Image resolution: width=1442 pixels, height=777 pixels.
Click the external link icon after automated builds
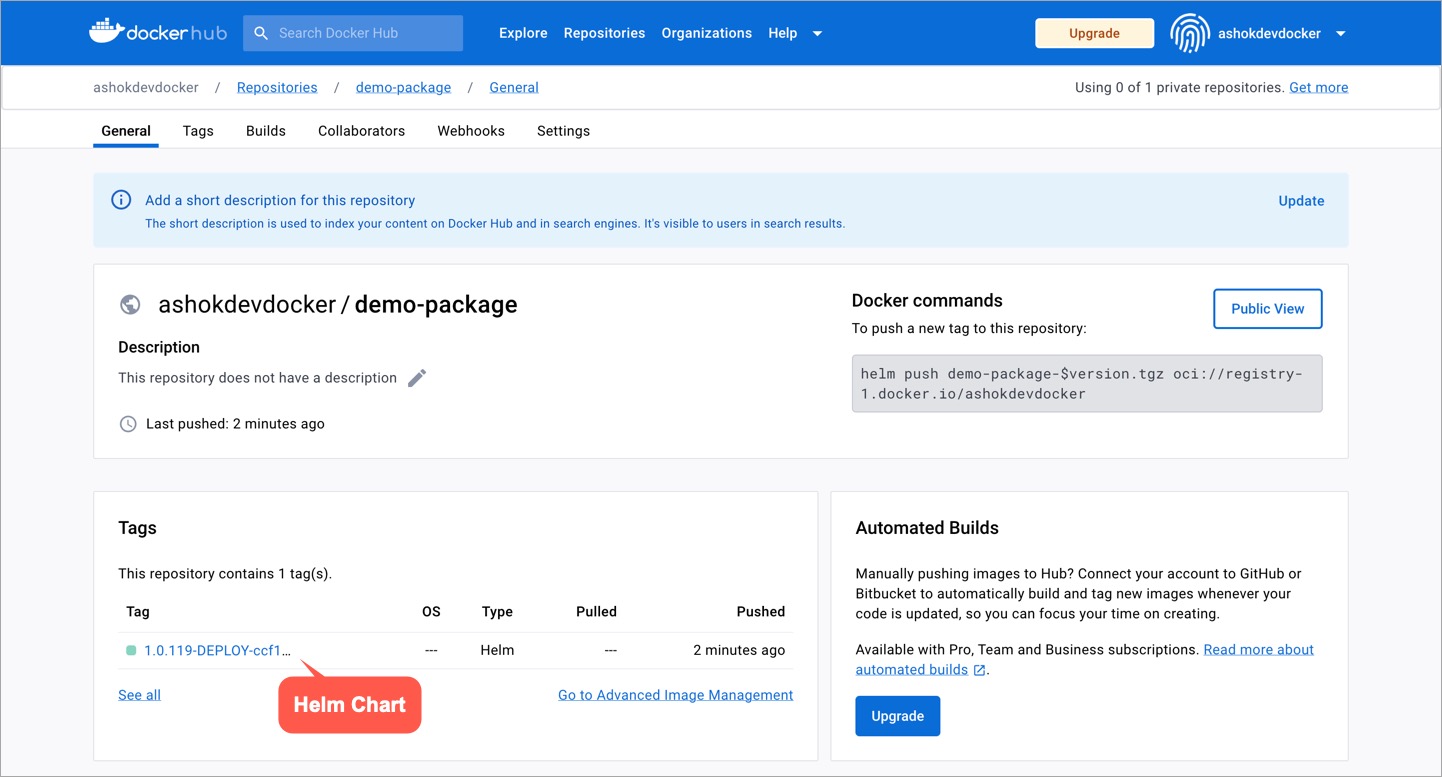click(980, 670)
